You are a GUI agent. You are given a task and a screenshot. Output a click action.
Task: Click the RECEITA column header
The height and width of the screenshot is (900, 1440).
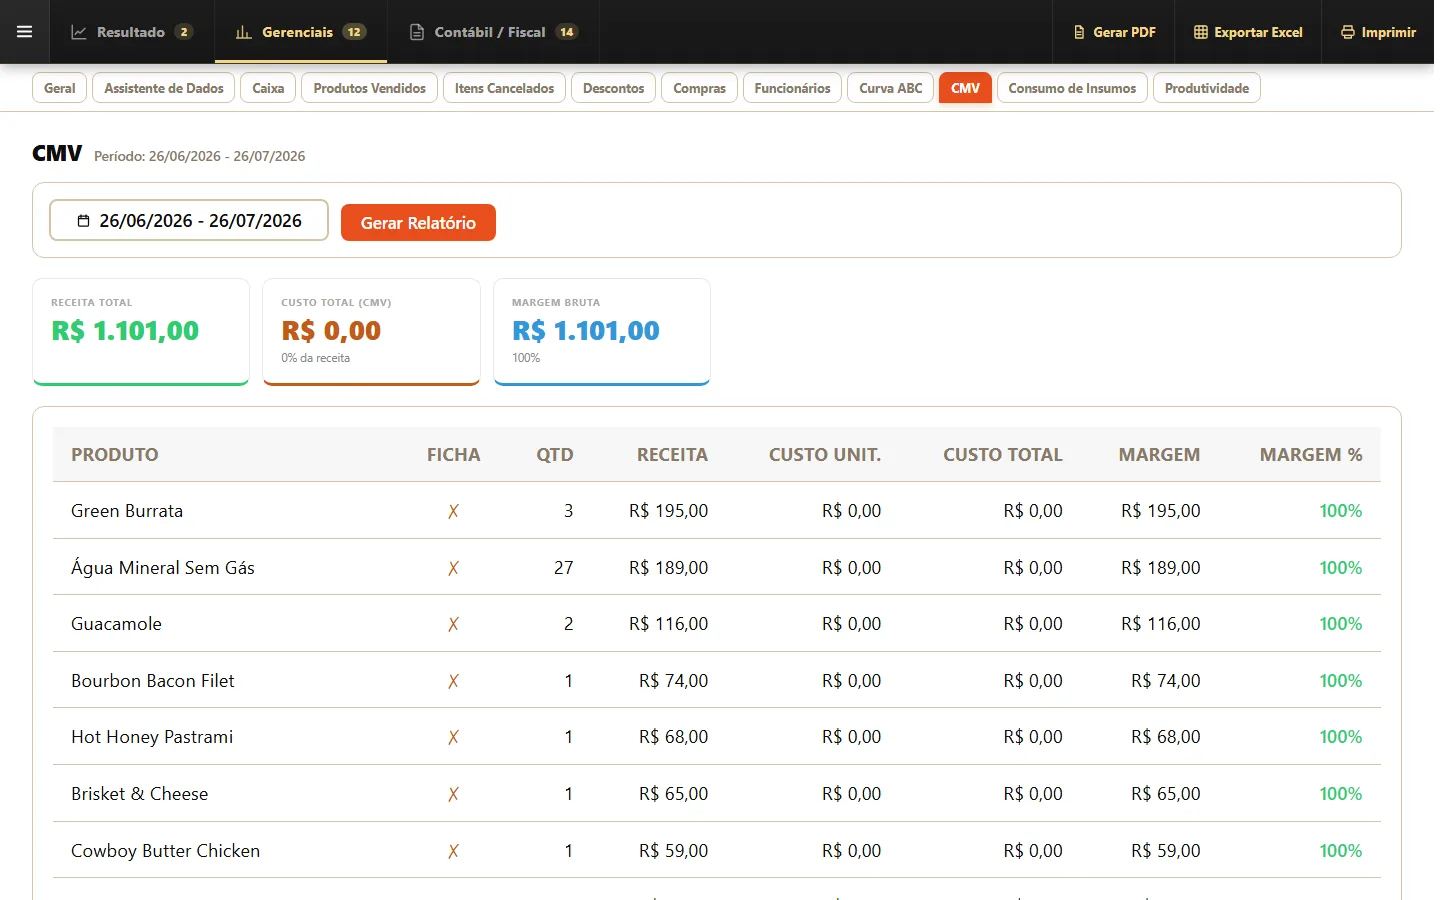tap(672, 455)
